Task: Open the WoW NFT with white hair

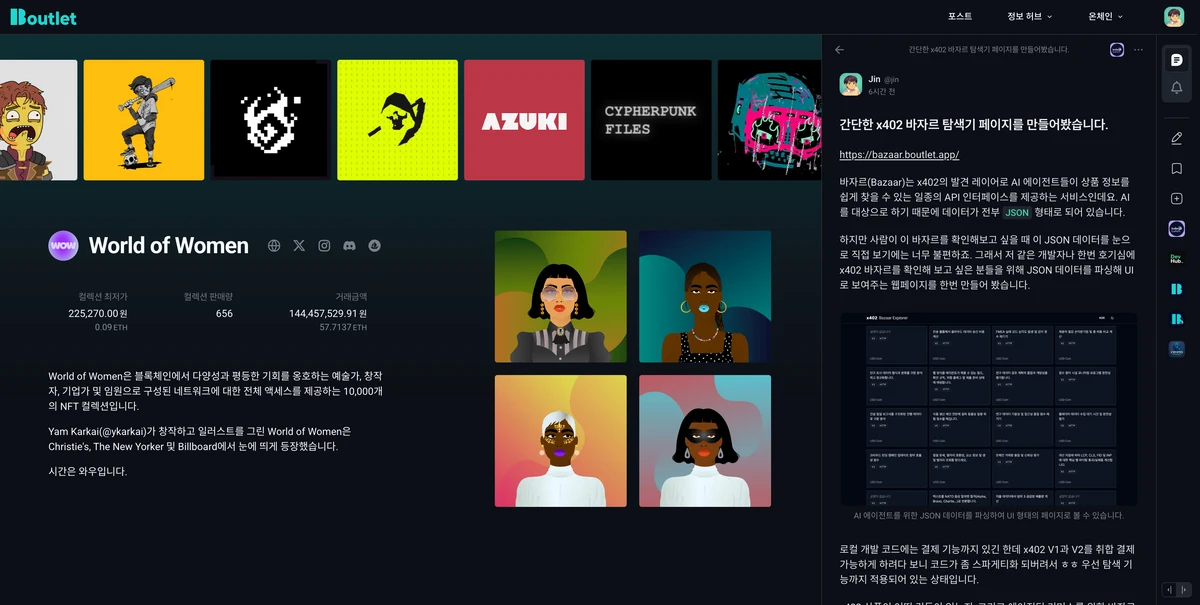Action: pyautogui.click(x=561, y=441)
